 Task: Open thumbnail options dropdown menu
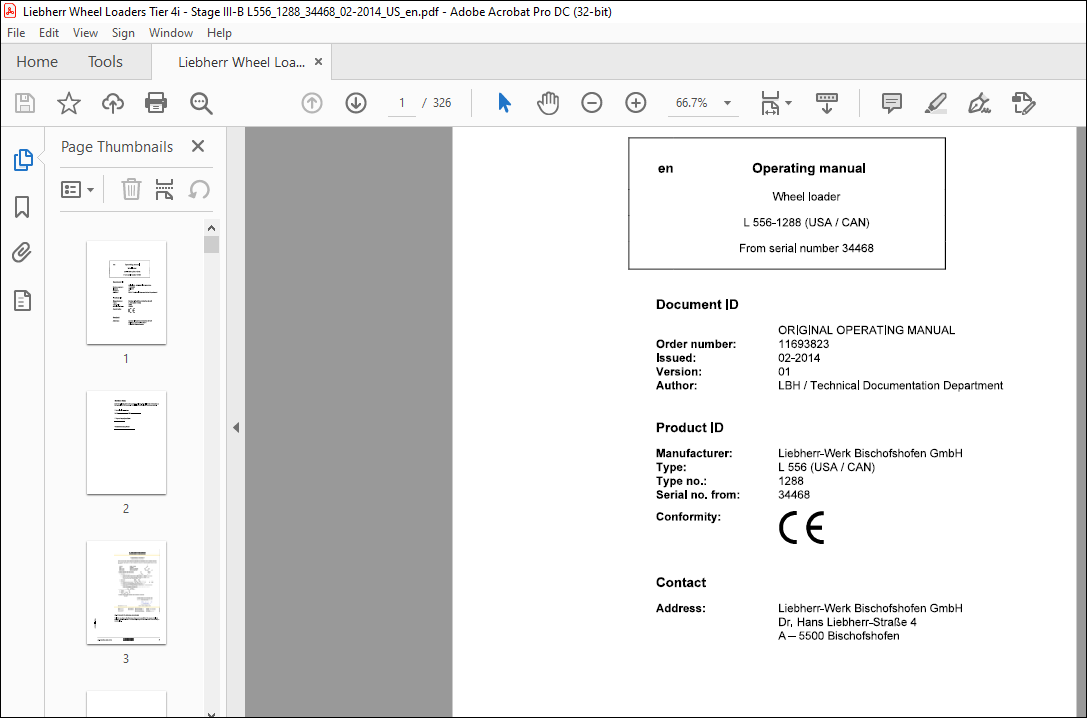(78, 189)
